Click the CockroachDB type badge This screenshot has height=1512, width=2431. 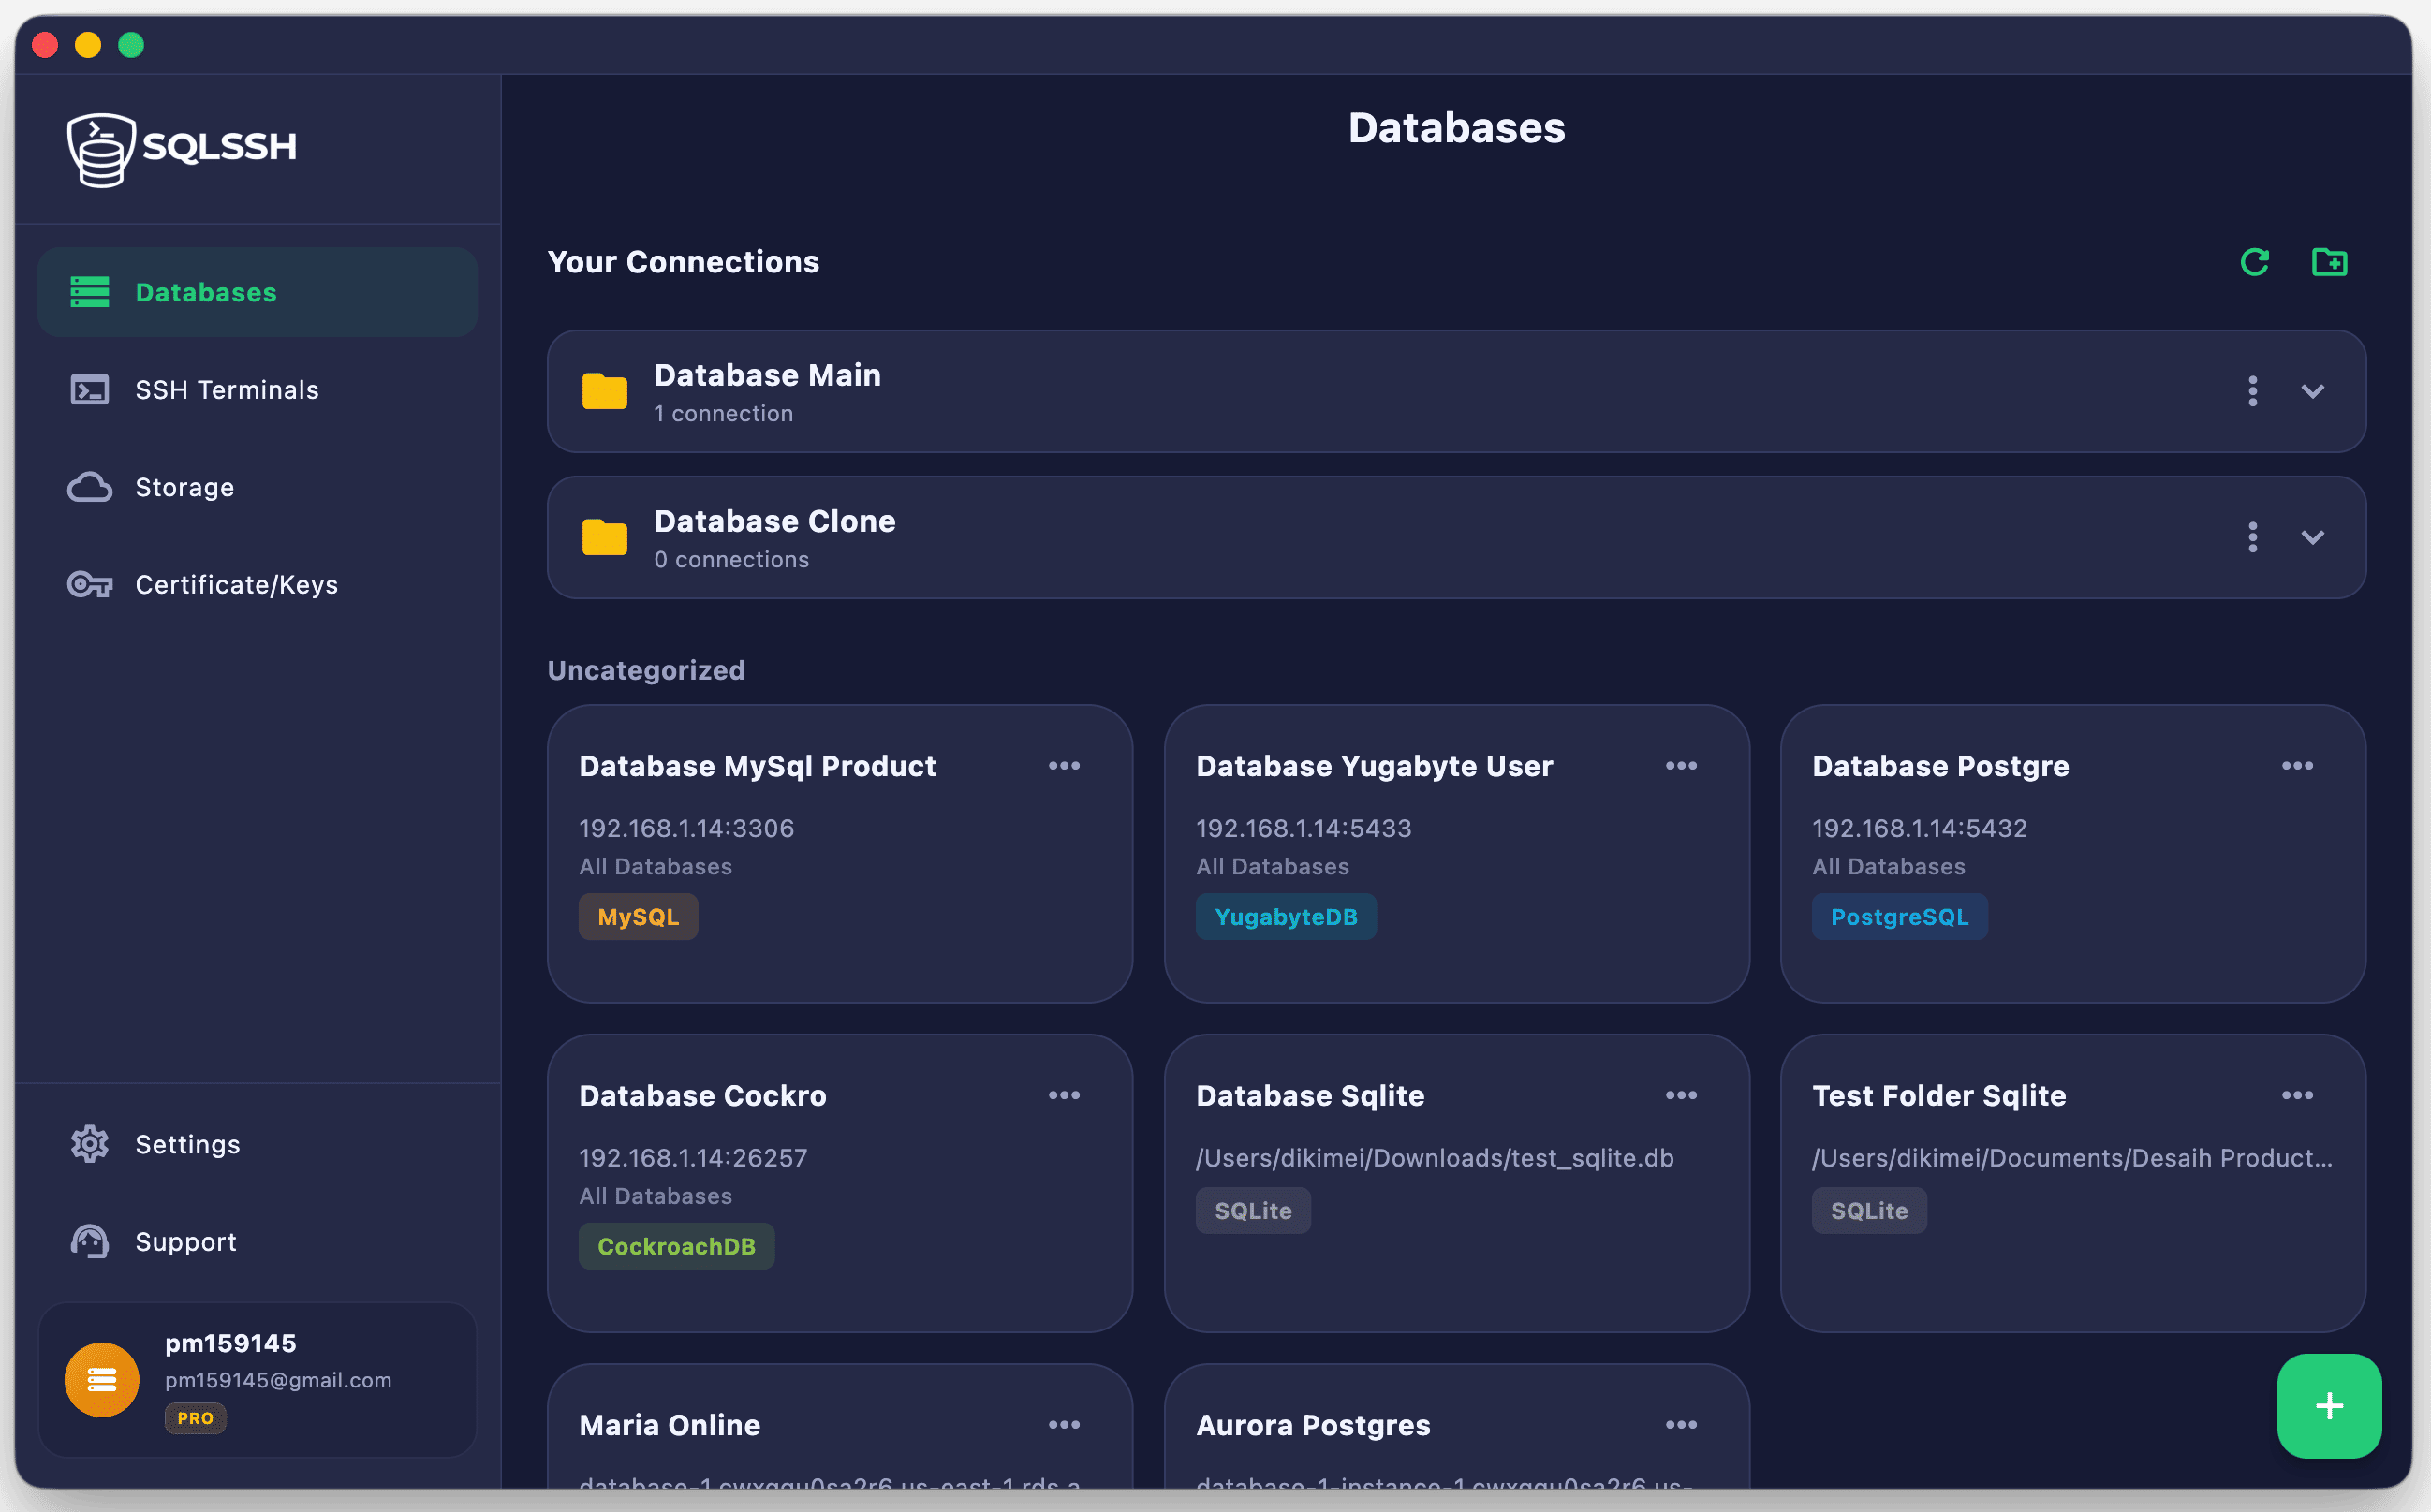676,1246
